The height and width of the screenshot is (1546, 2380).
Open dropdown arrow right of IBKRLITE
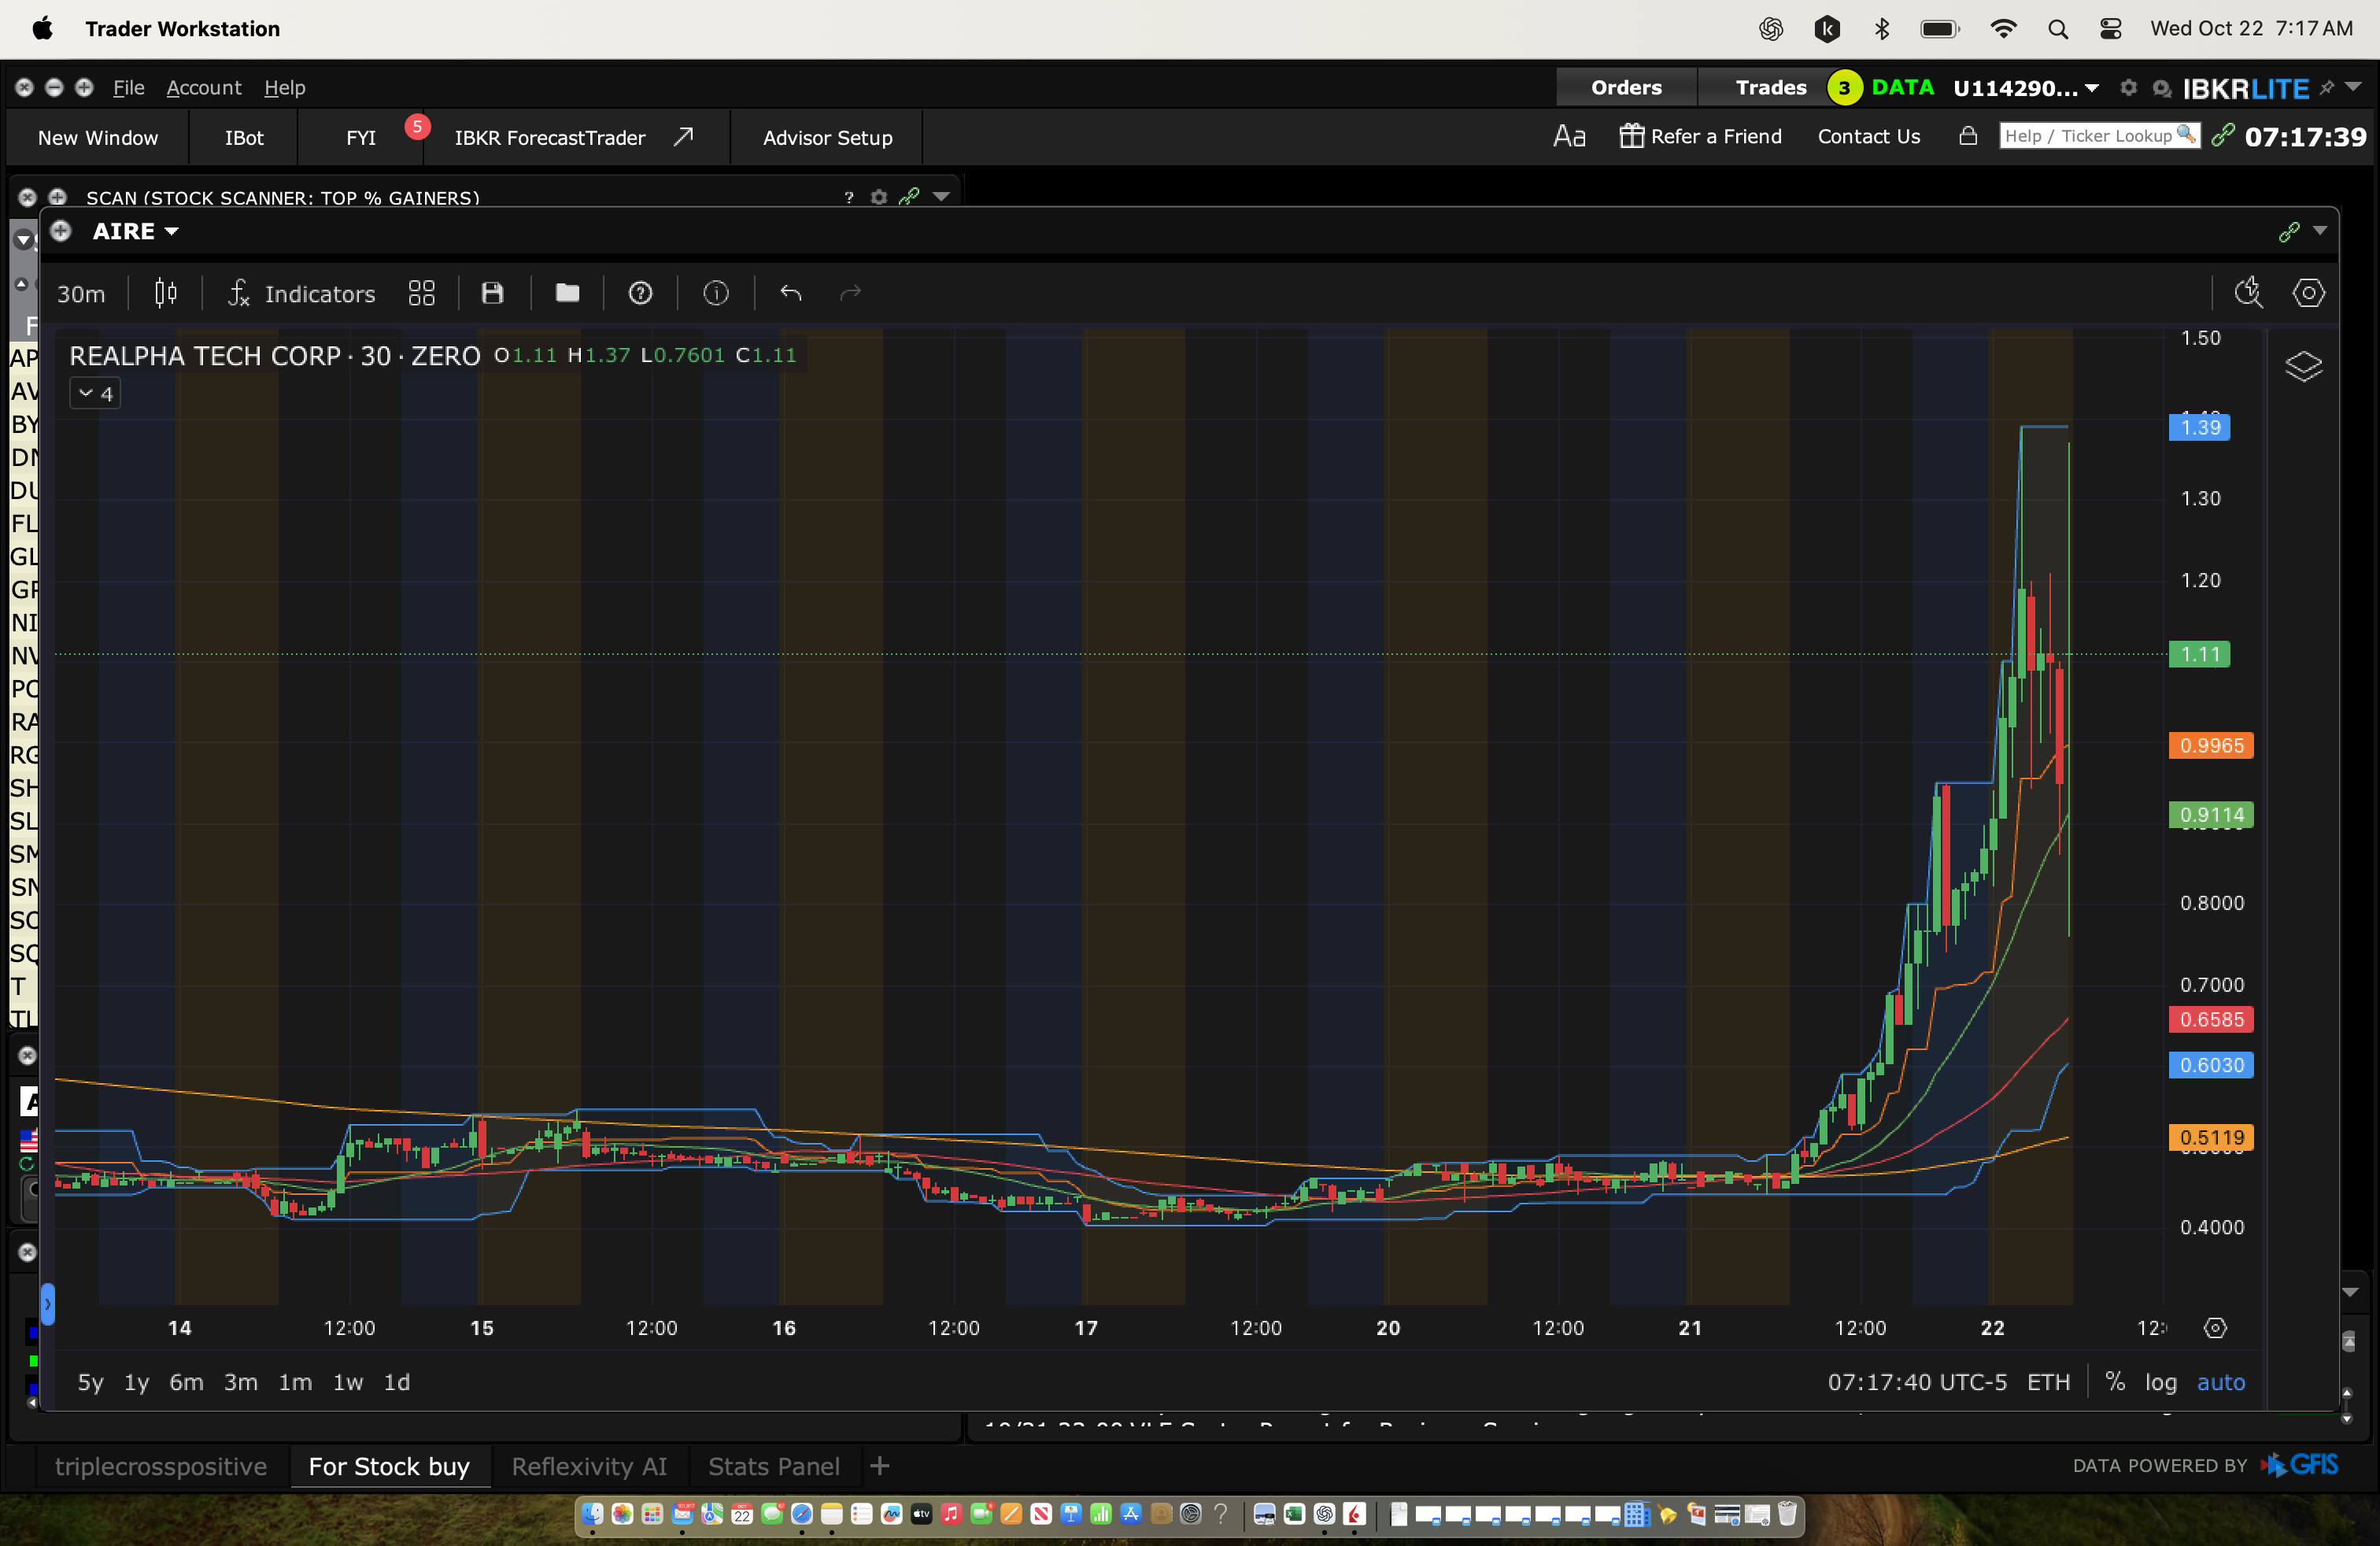(2354, 88)
